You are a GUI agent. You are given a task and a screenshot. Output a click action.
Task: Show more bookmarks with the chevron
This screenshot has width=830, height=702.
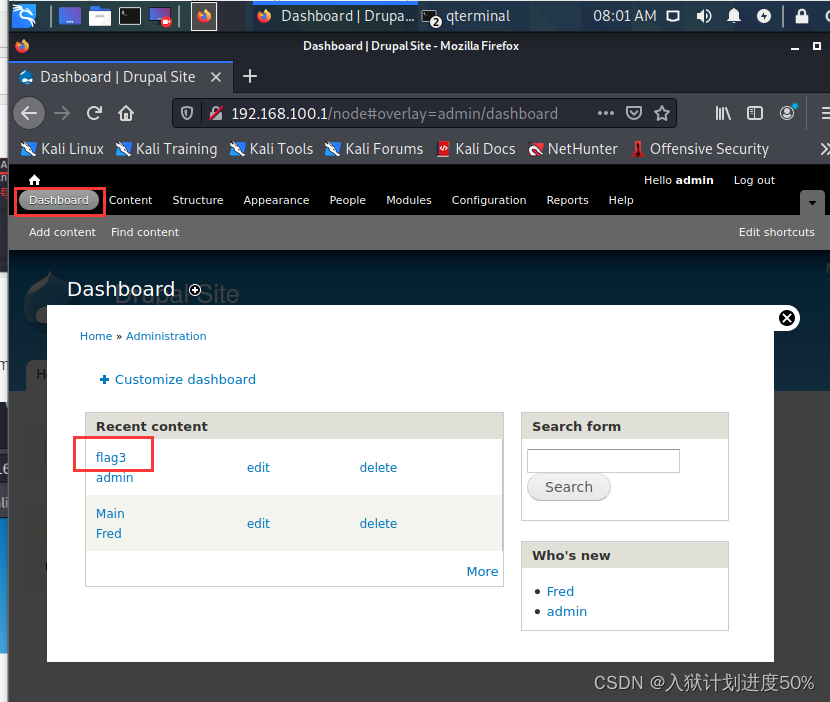(x=824, y=149)
